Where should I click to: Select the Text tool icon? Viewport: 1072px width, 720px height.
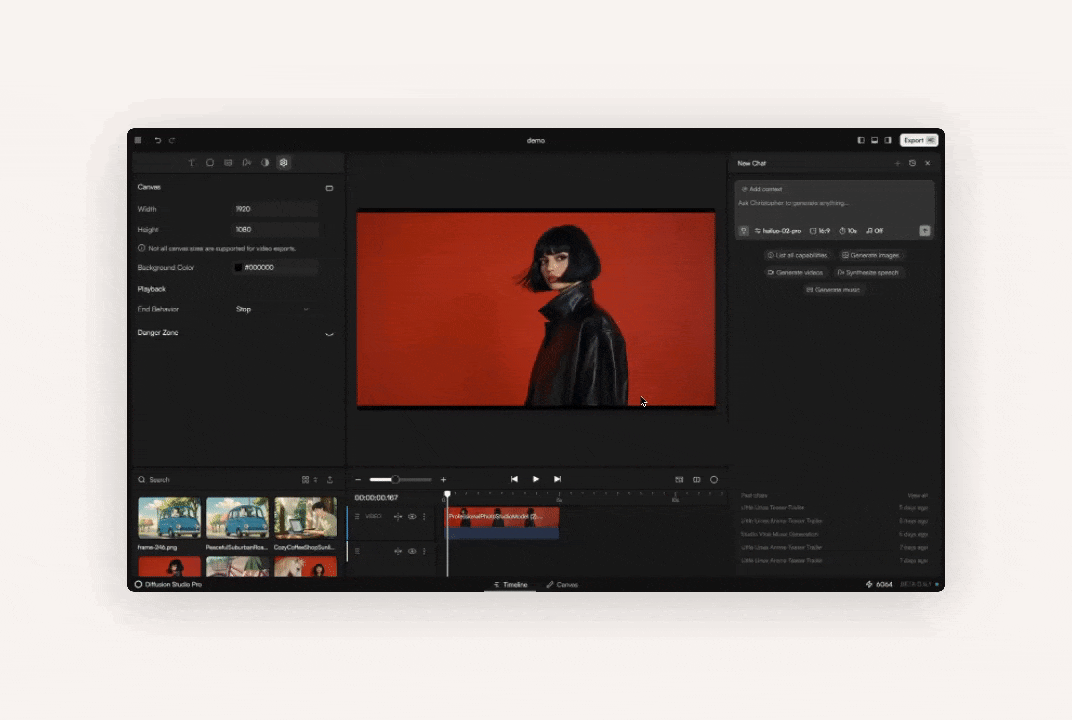coord(191,163)
